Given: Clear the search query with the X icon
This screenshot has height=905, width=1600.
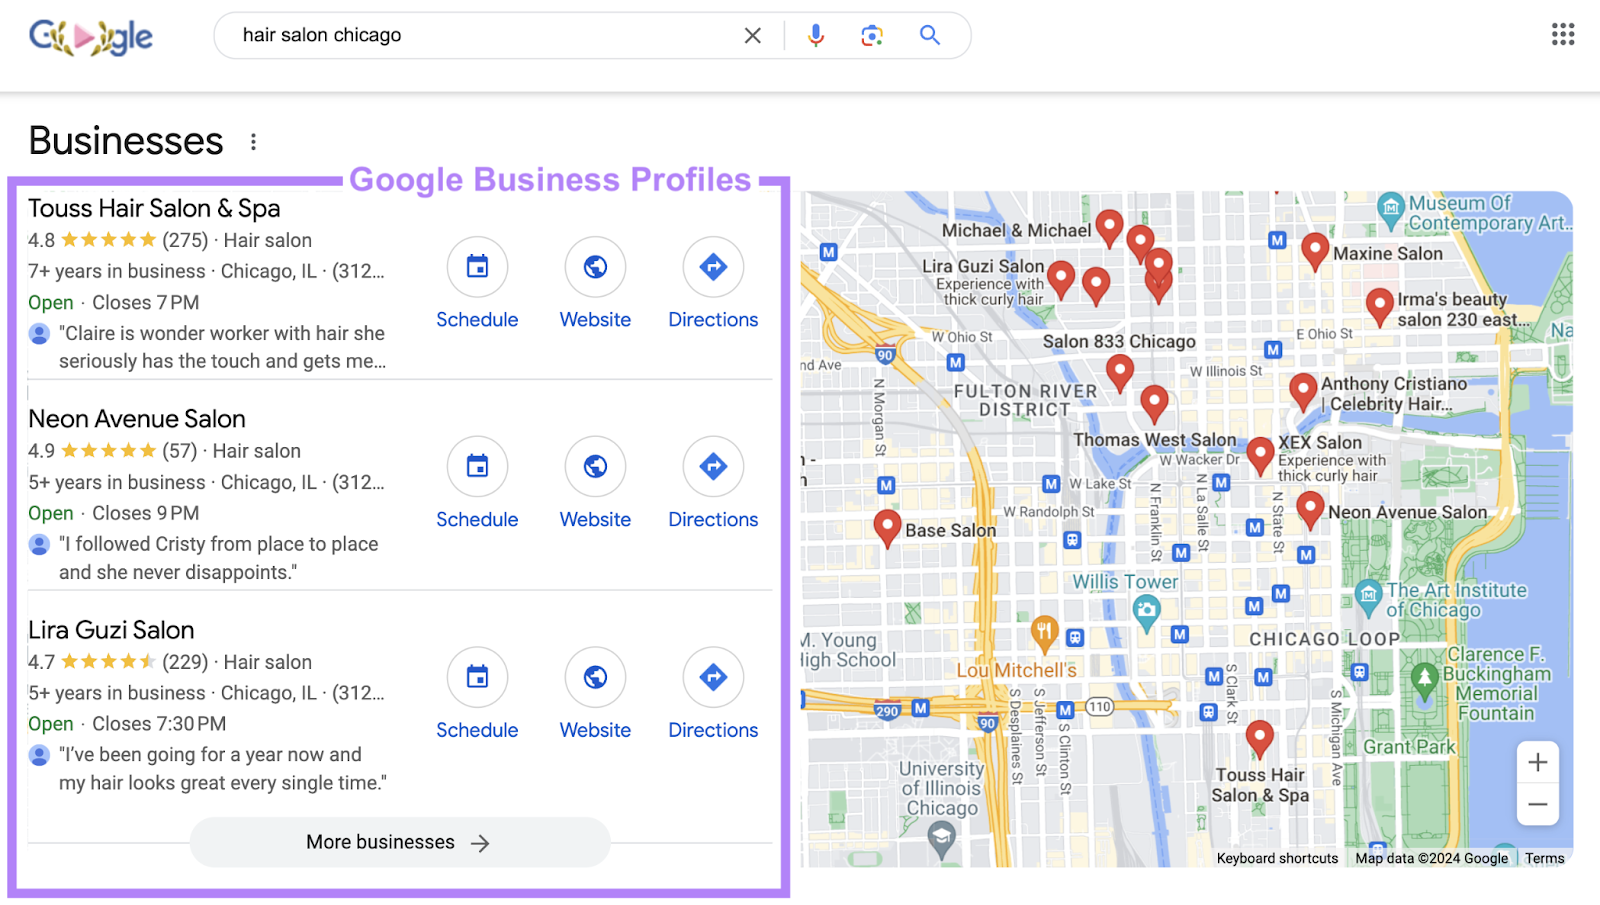Looking at the screenshot, I should tap(753, 35).
